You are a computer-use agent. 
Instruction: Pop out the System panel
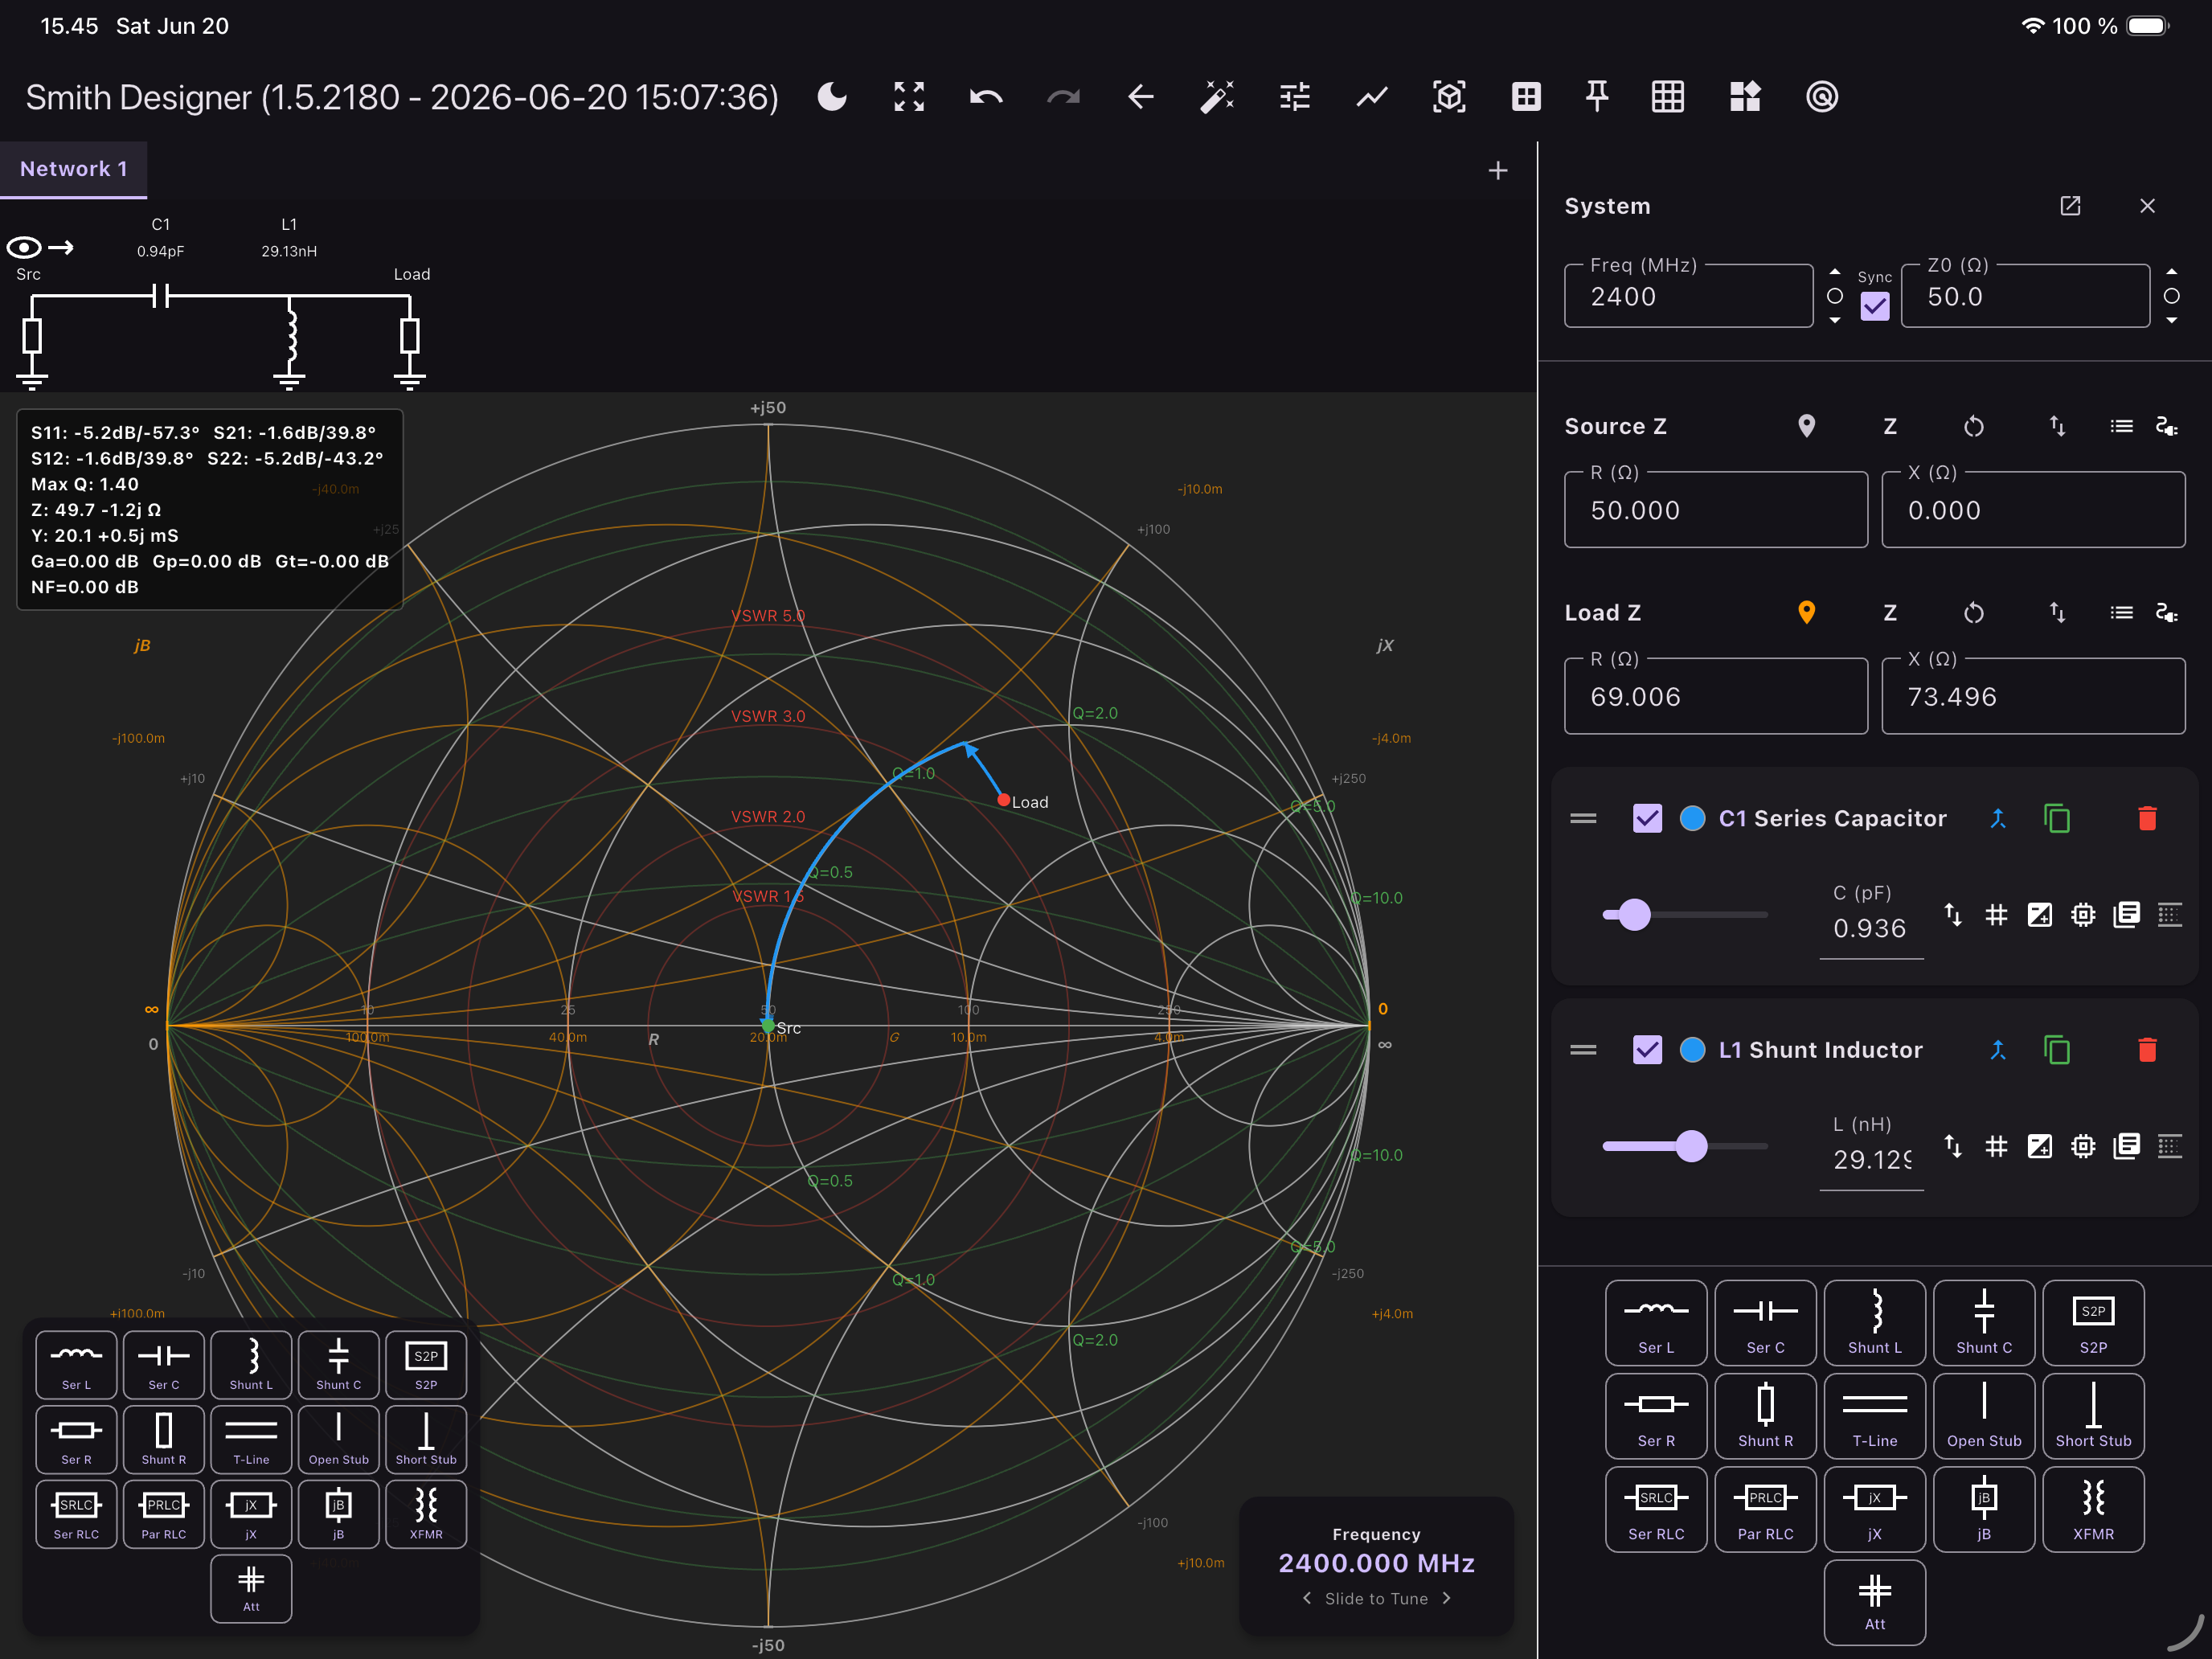pyautogui.click(x=2070, y=206)
